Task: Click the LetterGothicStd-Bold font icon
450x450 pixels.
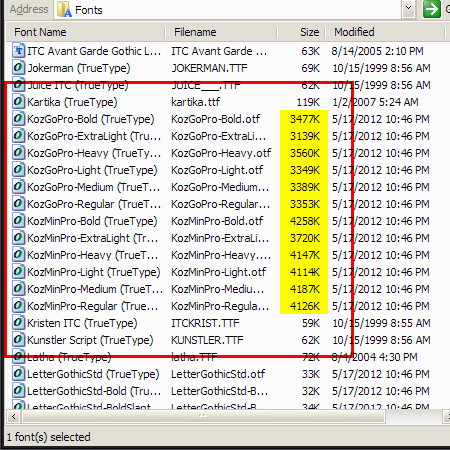Action: pyautogui.click(x=19, y=391)
